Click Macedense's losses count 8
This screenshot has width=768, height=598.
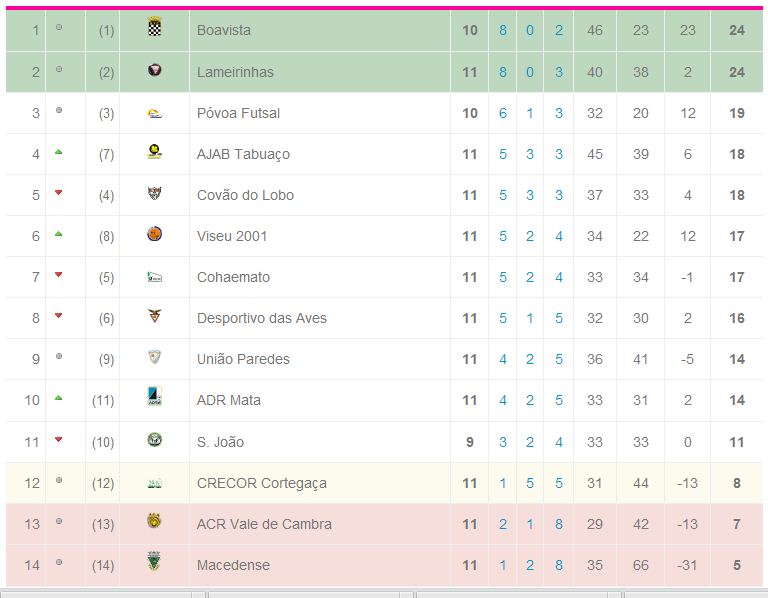click(559, 565)
